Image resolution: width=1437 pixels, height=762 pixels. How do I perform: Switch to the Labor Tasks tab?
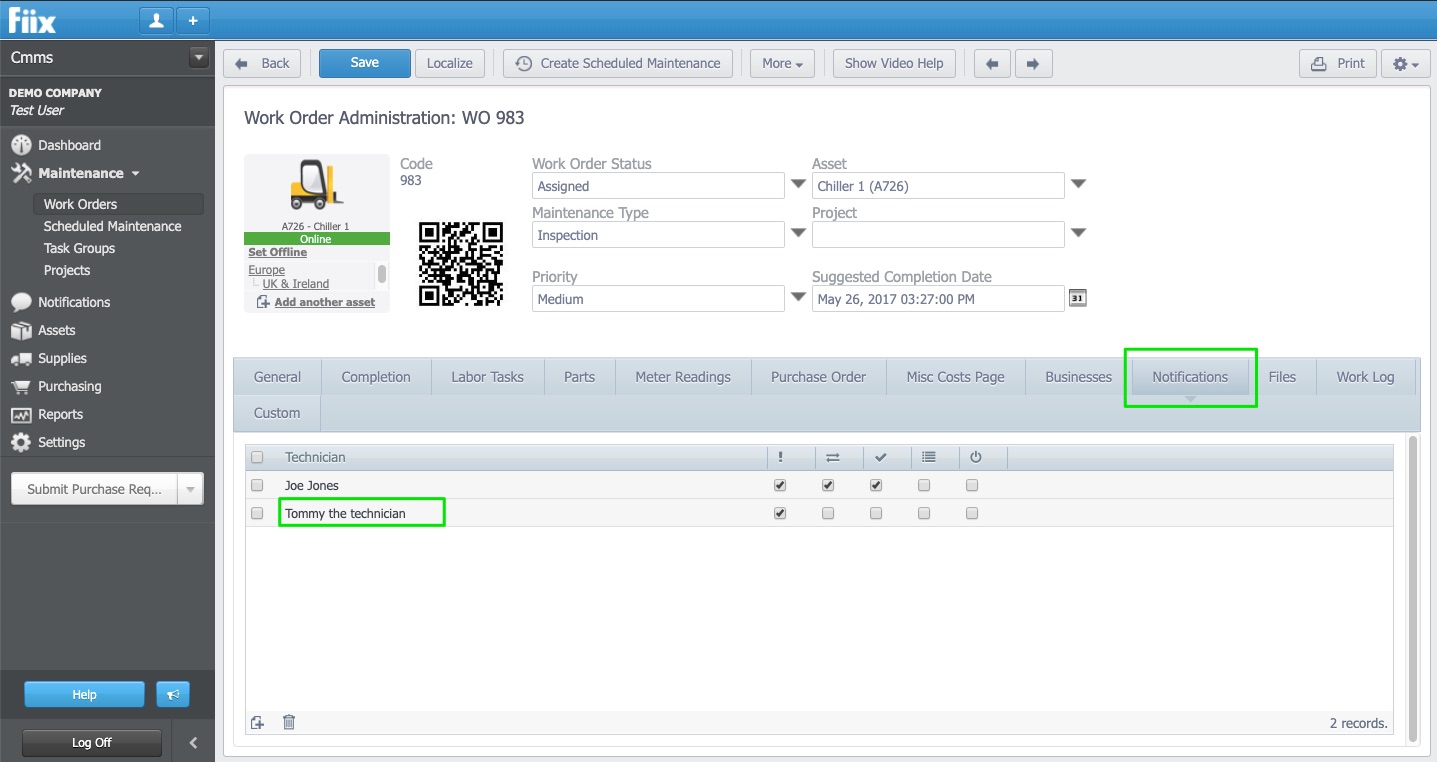pos(487,377)
